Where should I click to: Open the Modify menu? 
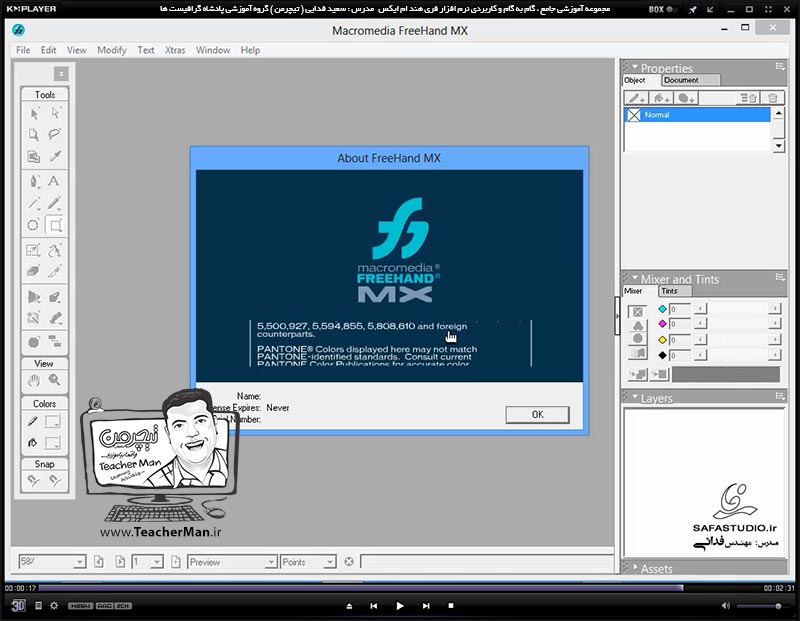pos(112,50)
